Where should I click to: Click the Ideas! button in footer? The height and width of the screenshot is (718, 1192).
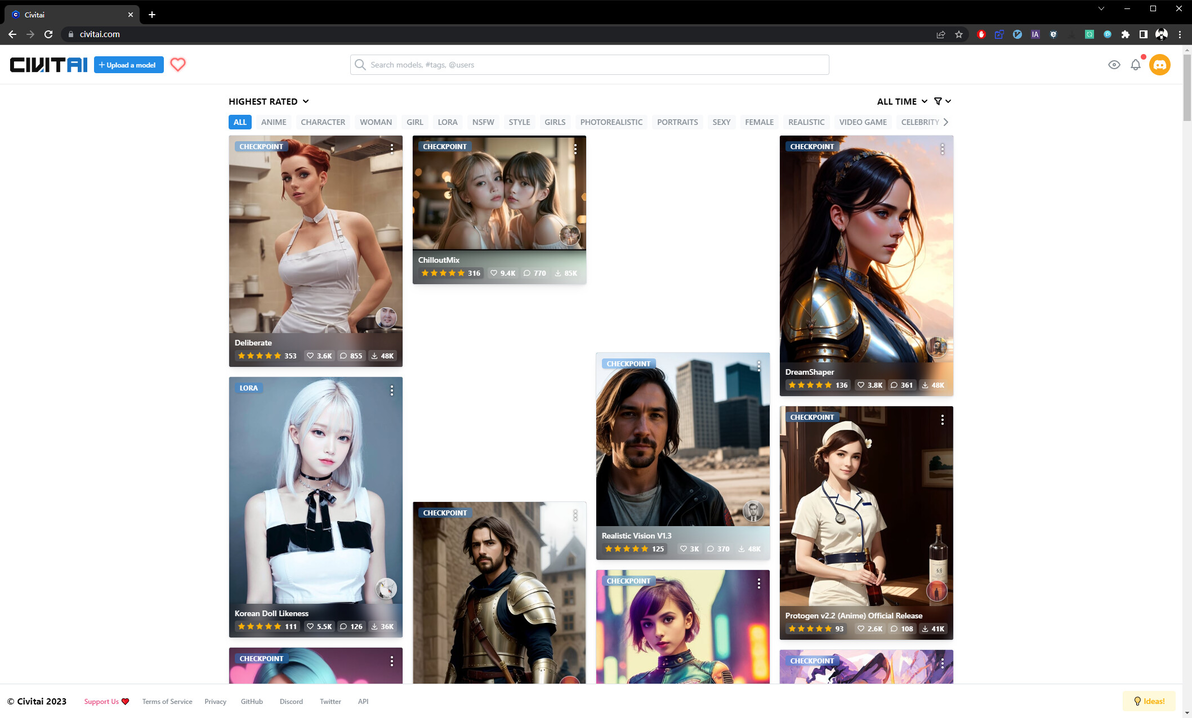point(1149,701)
